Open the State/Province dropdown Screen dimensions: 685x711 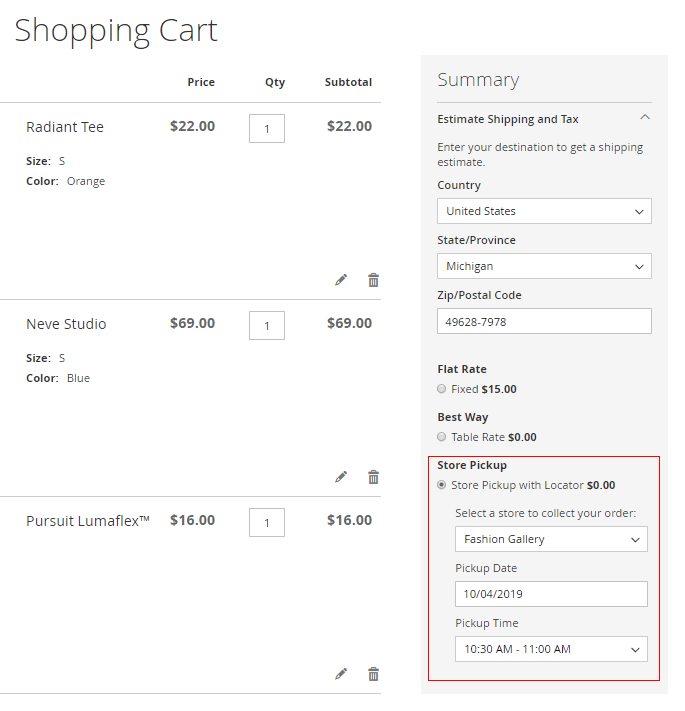tap(544, 266)
